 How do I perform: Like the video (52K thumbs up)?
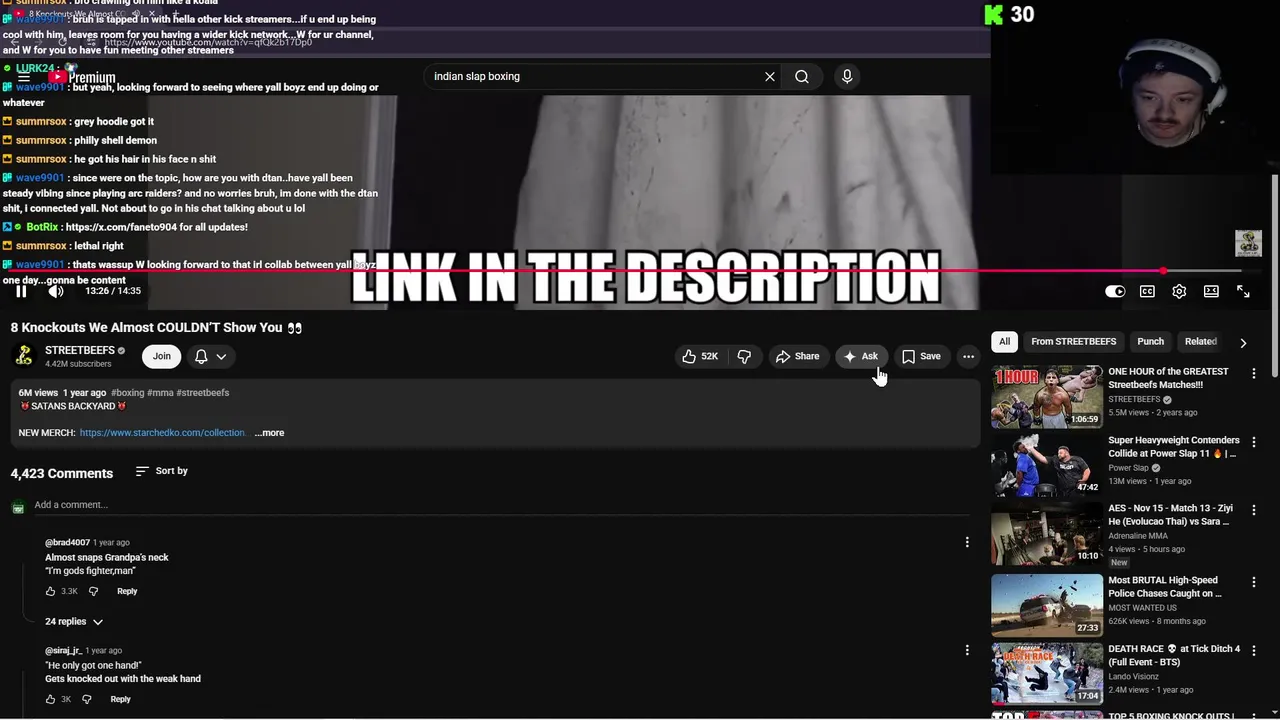tap(700, 356)
